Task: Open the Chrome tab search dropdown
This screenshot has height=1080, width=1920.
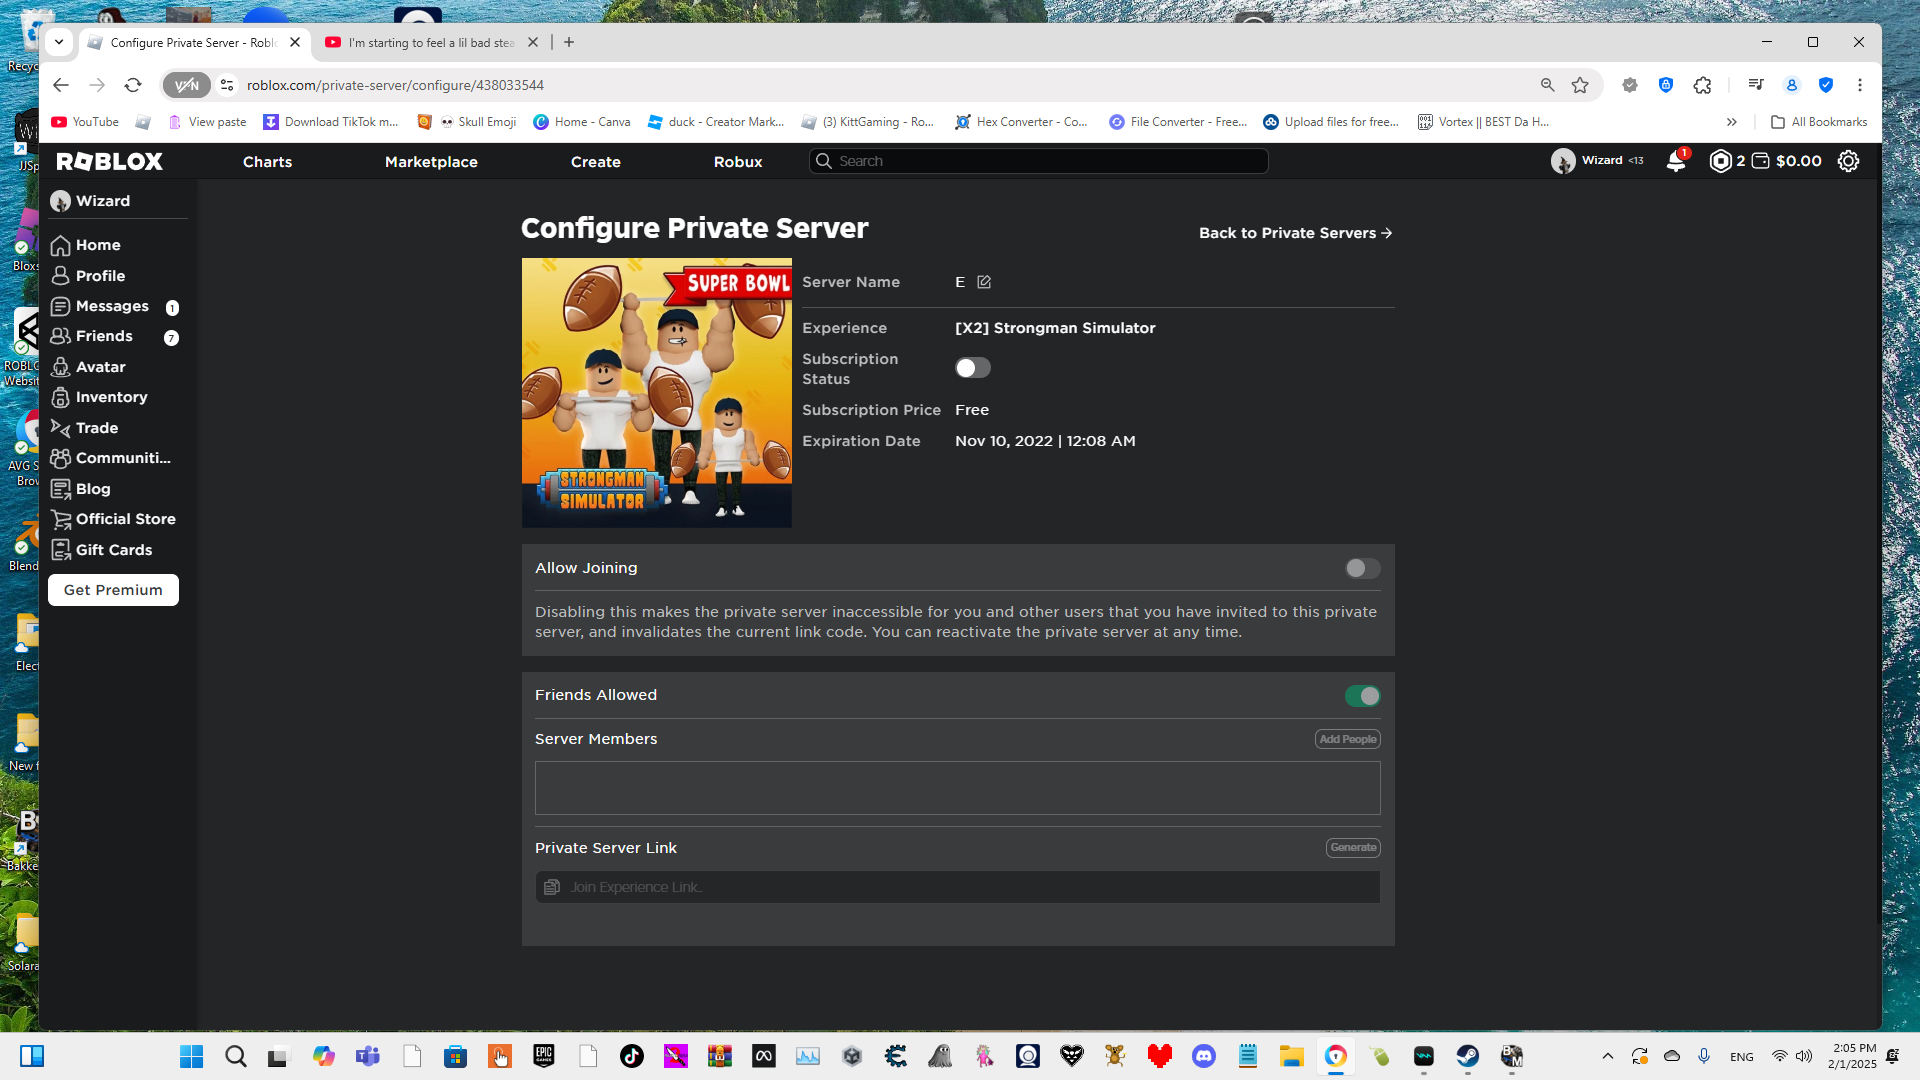Action: tap(59, 42)
